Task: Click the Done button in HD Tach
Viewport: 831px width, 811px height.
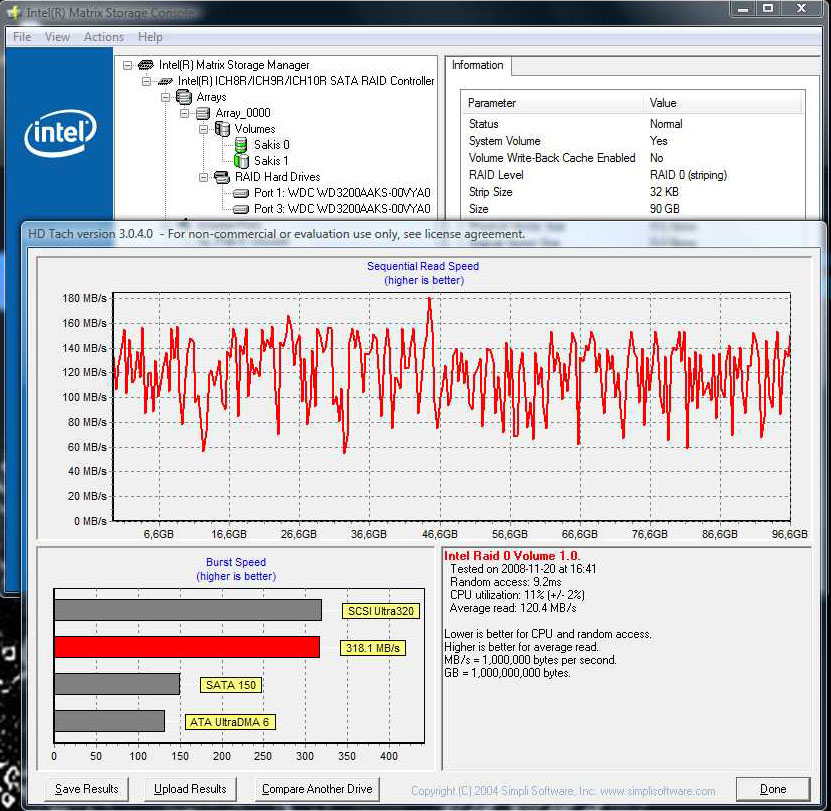Action: coord(773,789)
